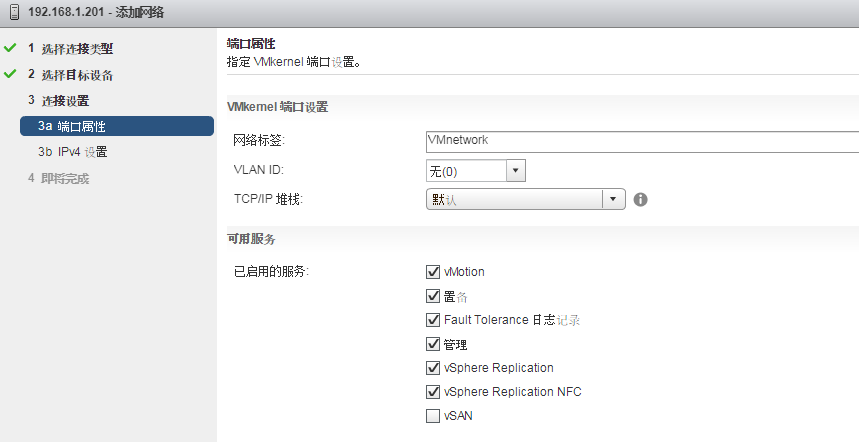Open step 3b IPv4 设置
Viewport: 859px width, 442px height.
(x=73, y=152)
